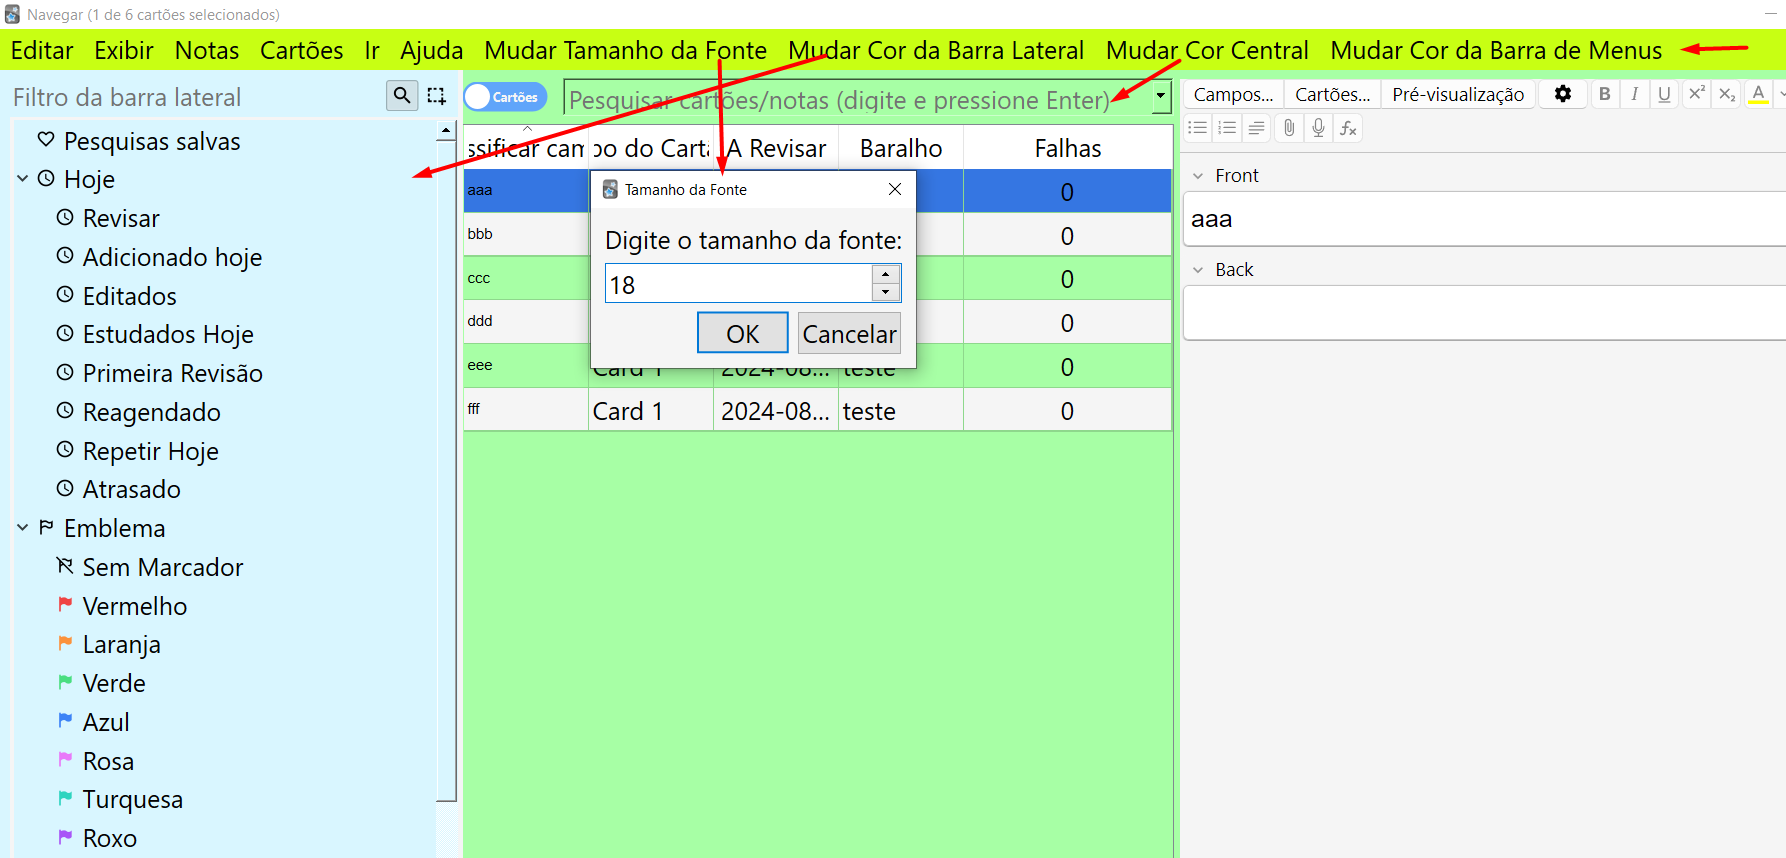Collapse the Hoje tree section

(23, 179)
